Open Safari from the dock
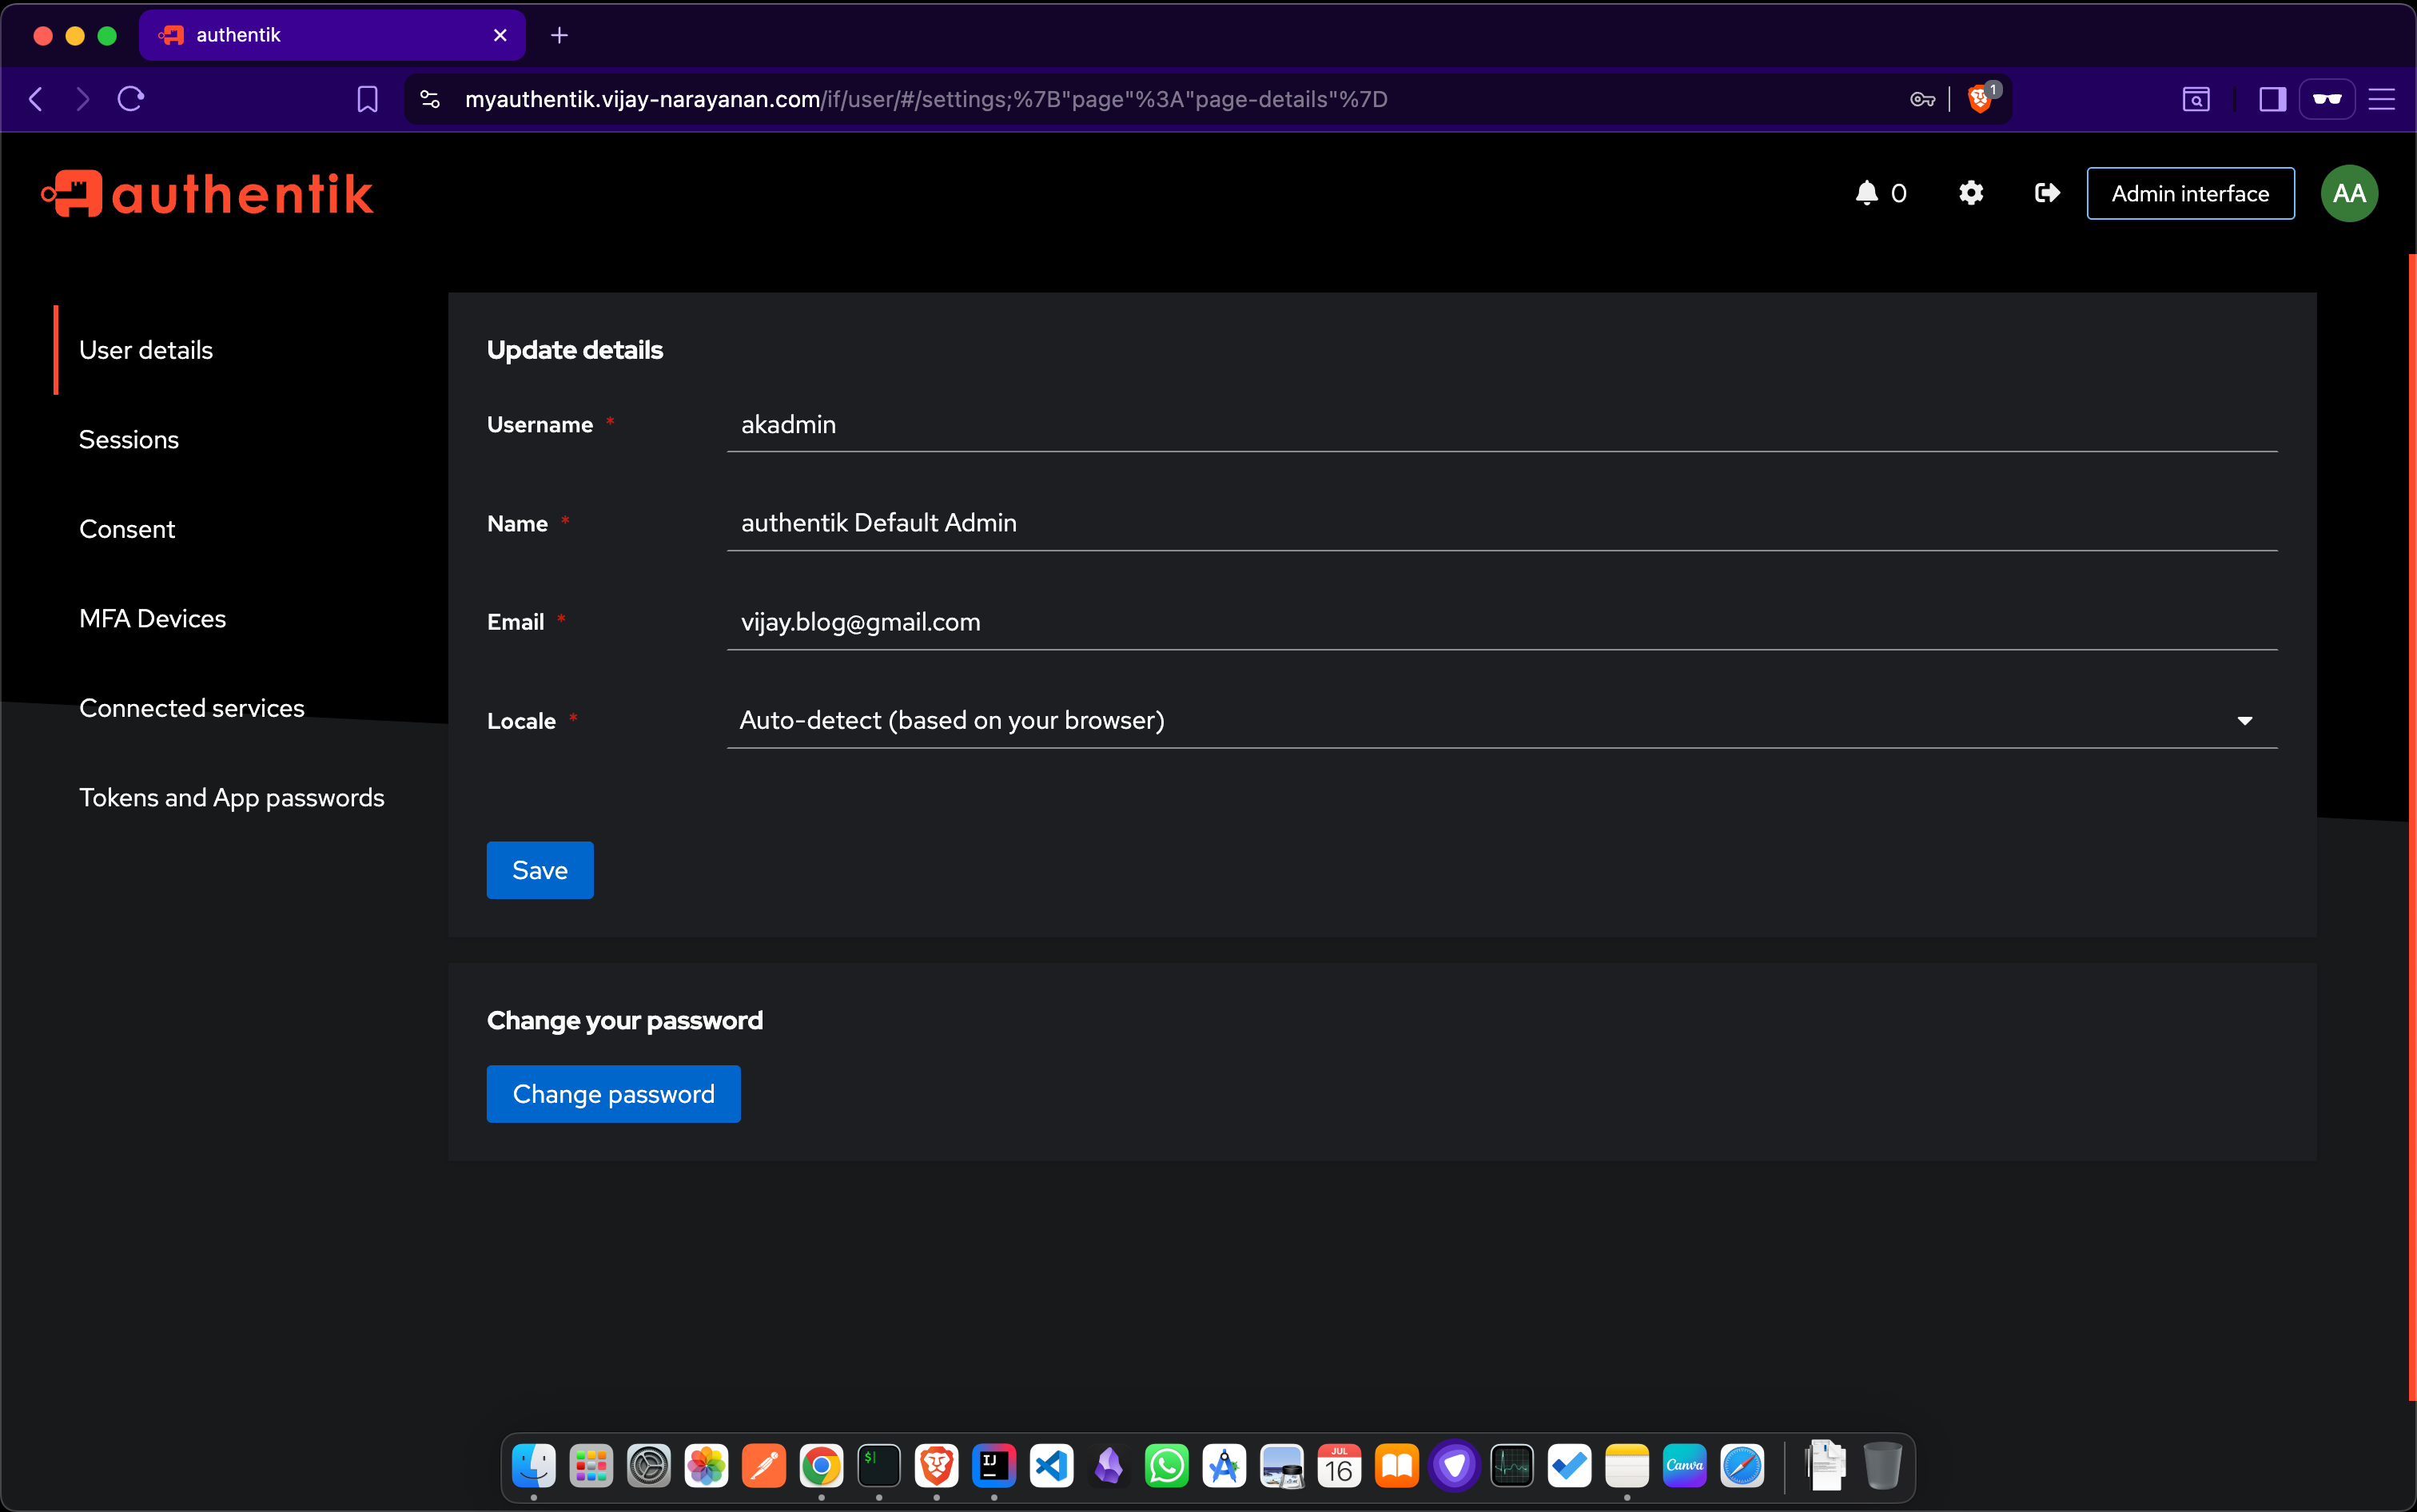 click(x=1742, y=1466)
